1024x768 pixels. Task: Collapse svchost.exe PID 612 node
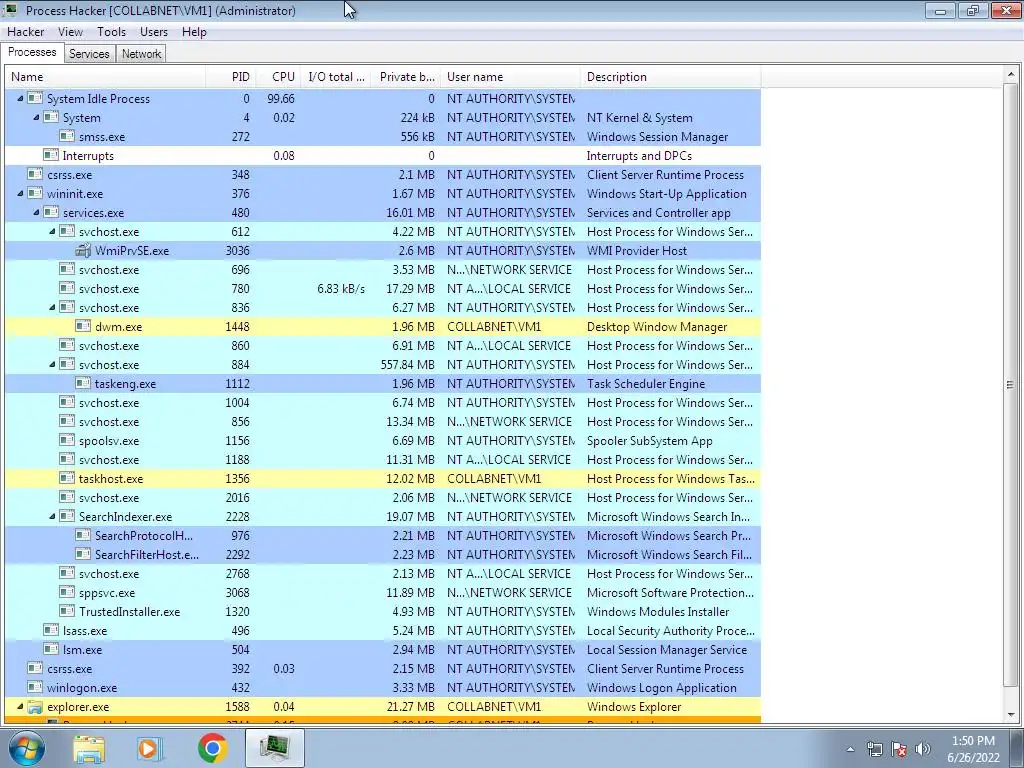tap(52, 232)
